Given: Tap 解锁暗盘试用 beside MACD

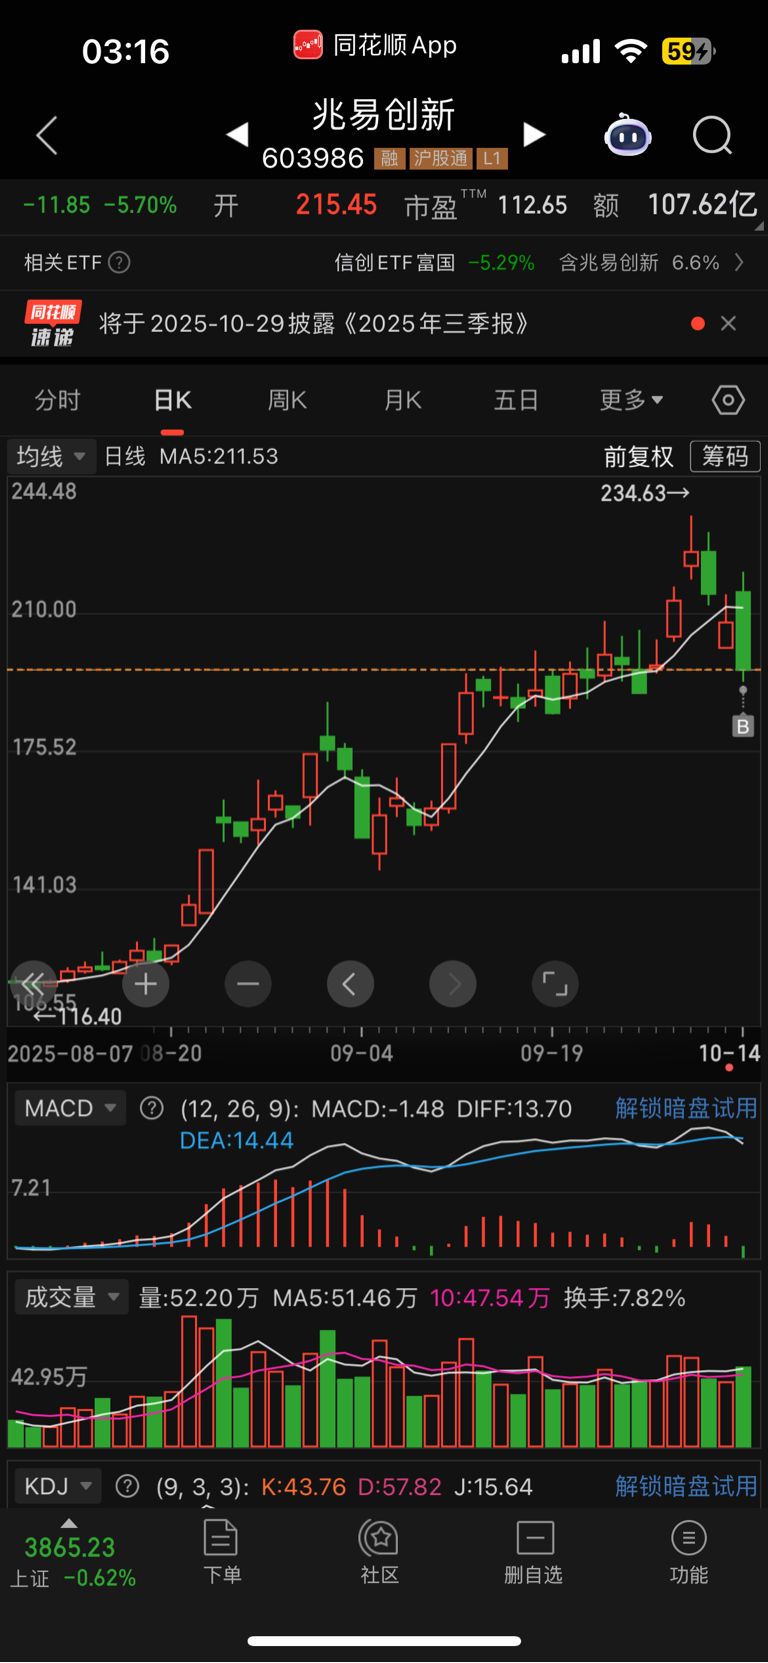Looking at the screenshot, I should [686, 1108].
